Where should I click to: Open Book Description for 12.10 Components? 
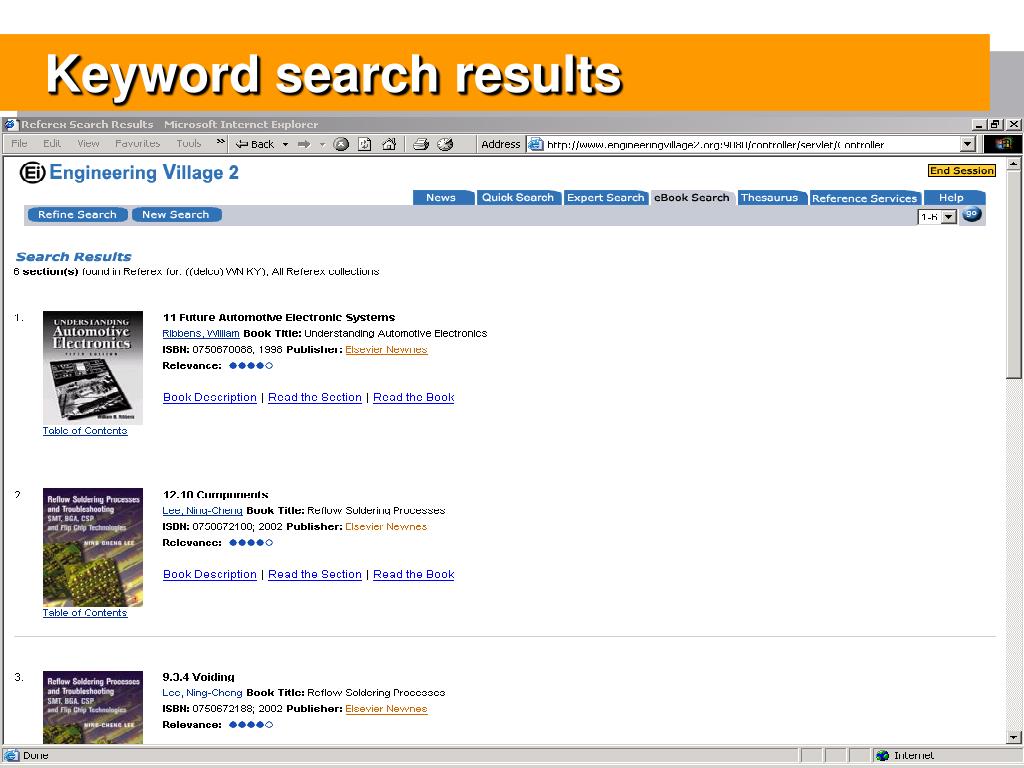pyautogui.click(x=210, y=575)
